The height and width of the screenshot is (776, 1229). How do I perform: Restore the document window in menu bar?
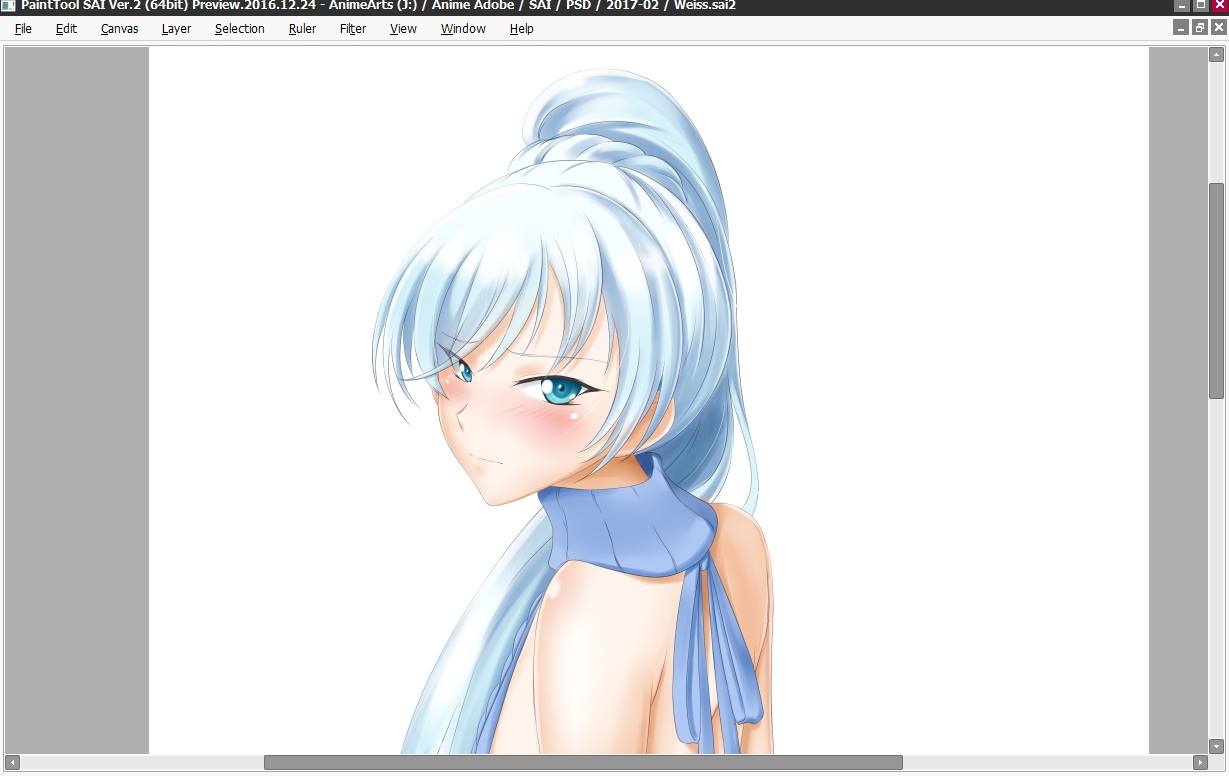(1199, 28)
